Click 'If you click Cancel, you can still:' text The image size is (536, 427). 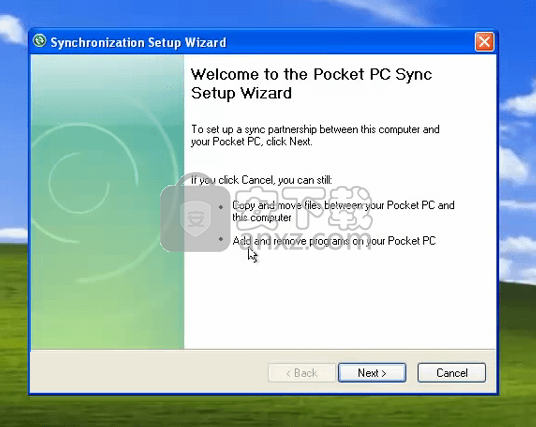(x=262, y=180)
